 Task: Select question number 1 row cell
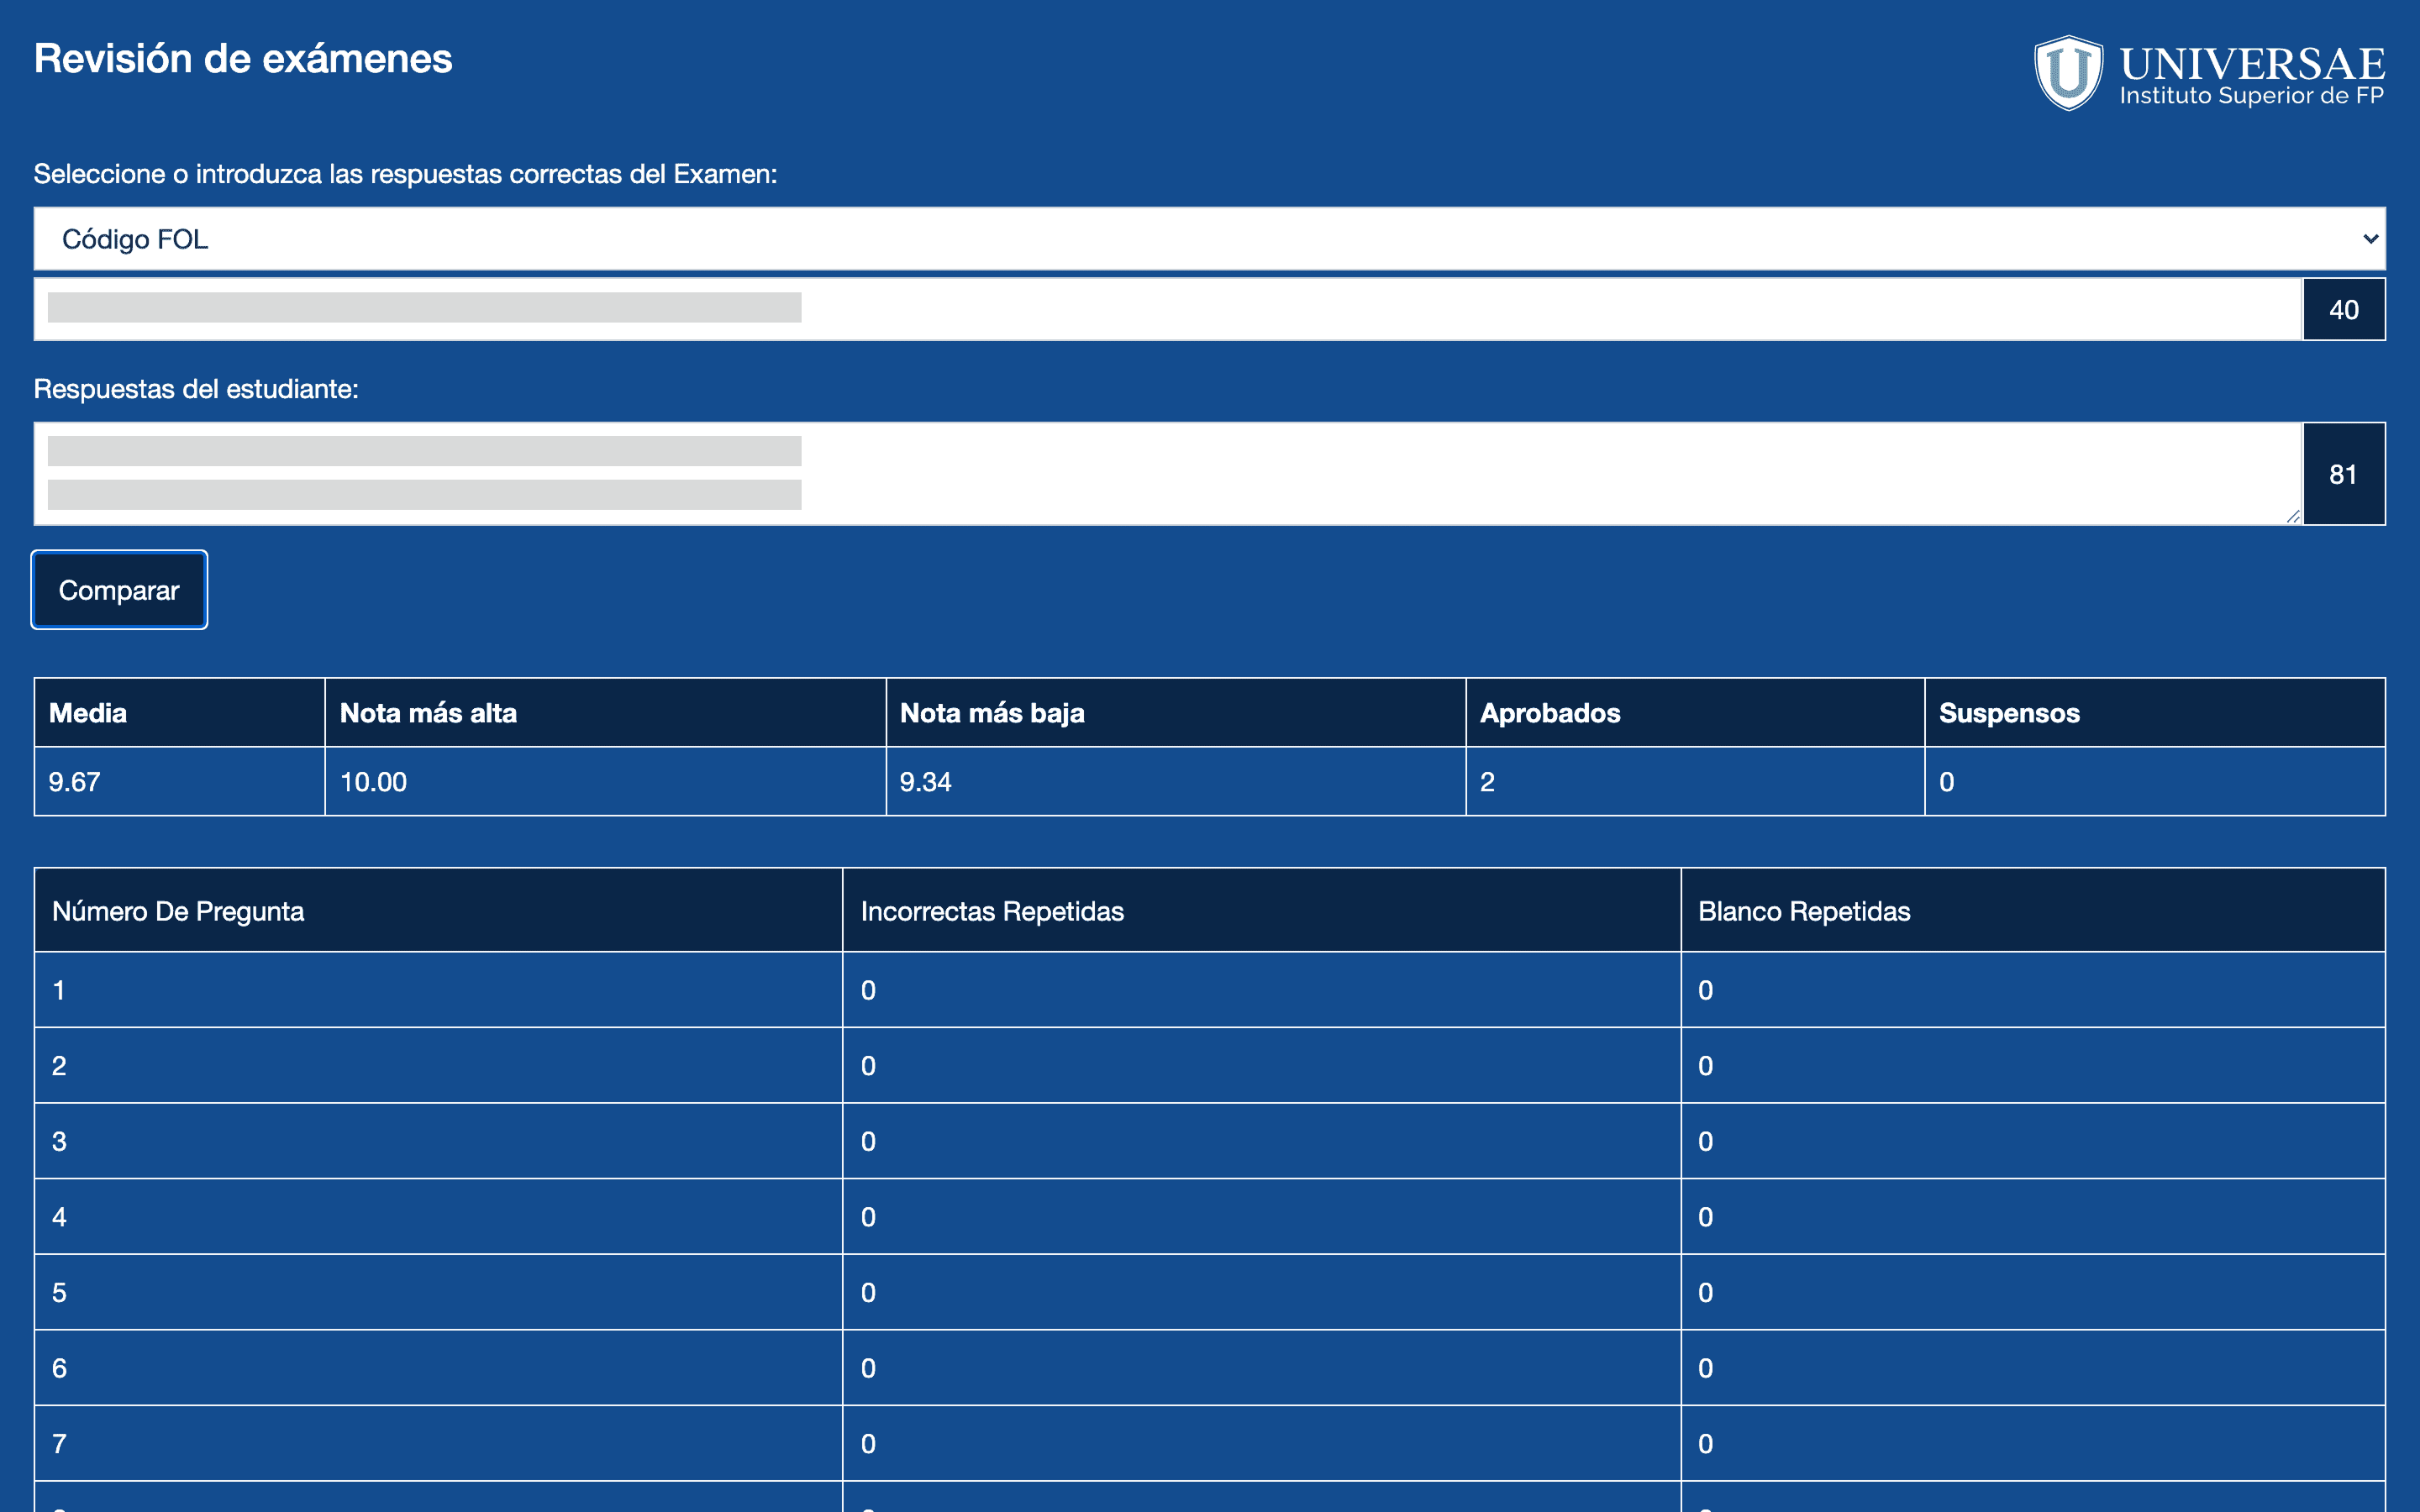click(438, 990)
